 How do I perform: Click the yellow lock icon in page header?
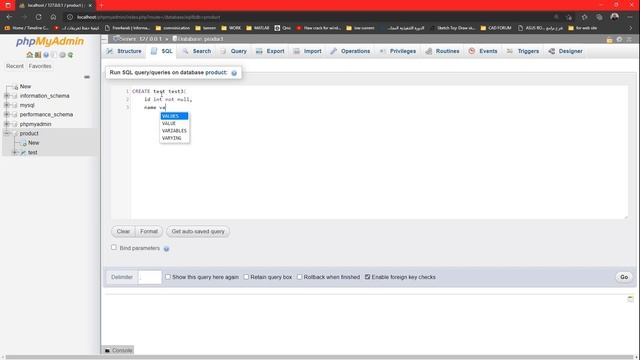(609, 40)
